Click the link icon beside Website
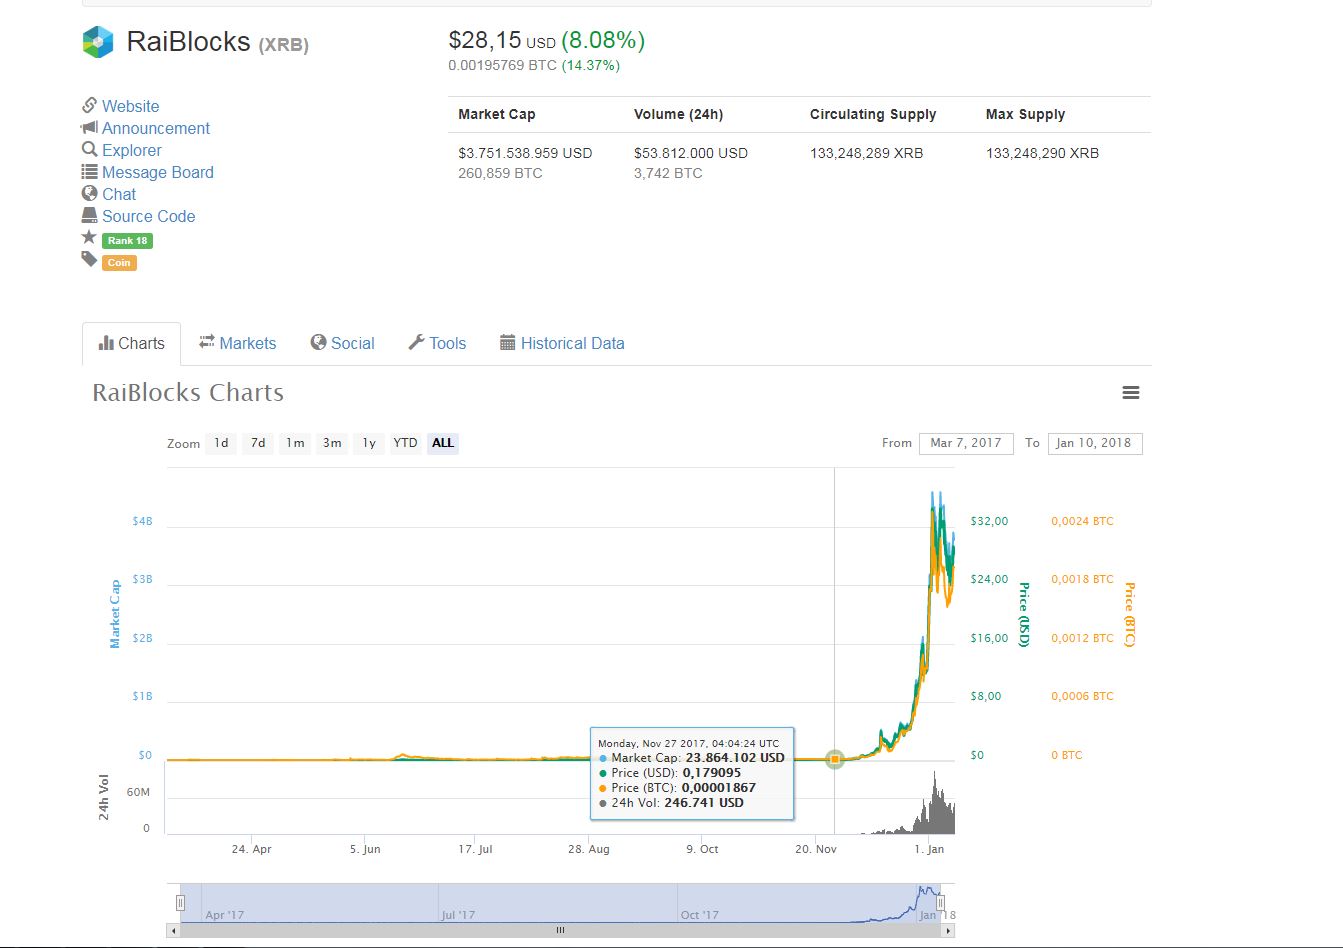The height and width of the screenshot is (948, 1343). tap(89, 105)
